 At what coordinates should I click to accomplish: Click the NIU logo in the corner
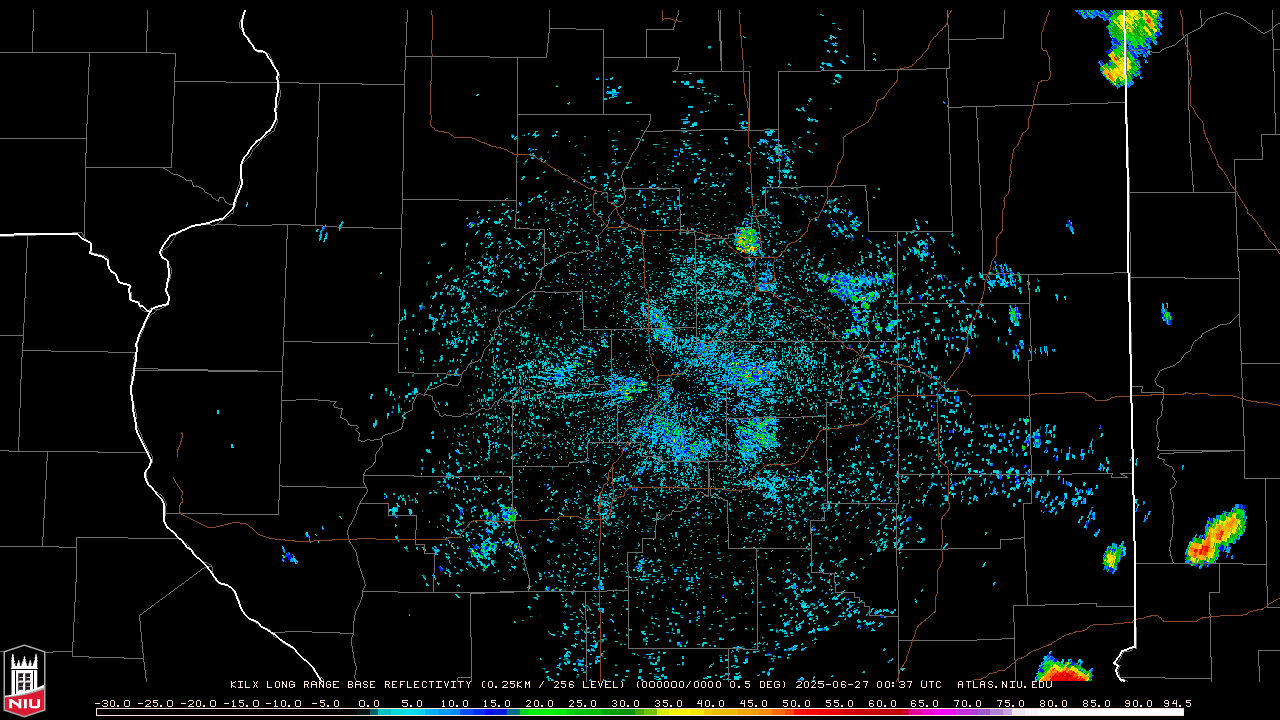[24, 682]
